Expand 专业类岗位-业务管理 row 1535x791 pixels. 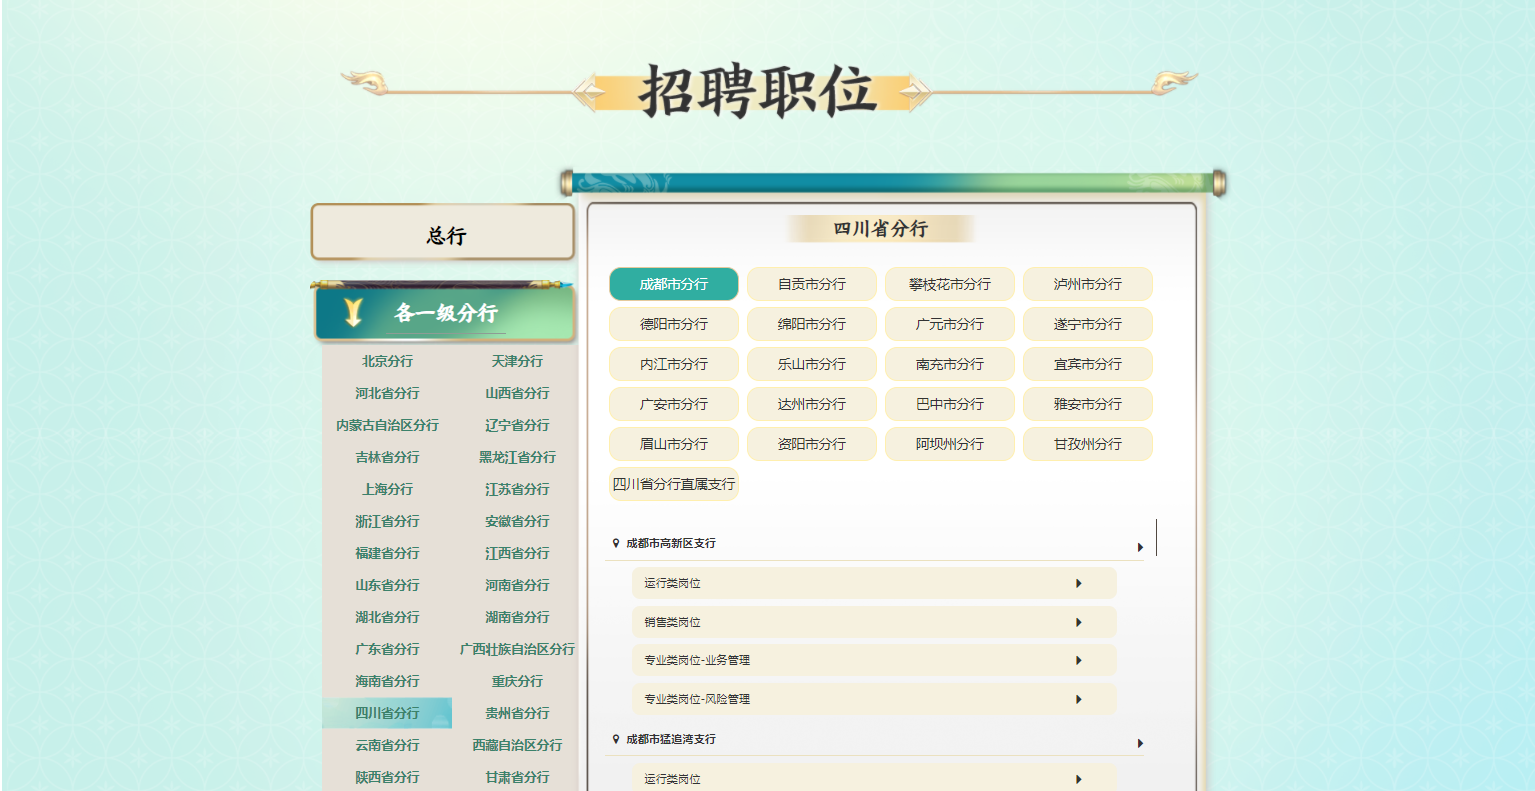click(874, 660)
